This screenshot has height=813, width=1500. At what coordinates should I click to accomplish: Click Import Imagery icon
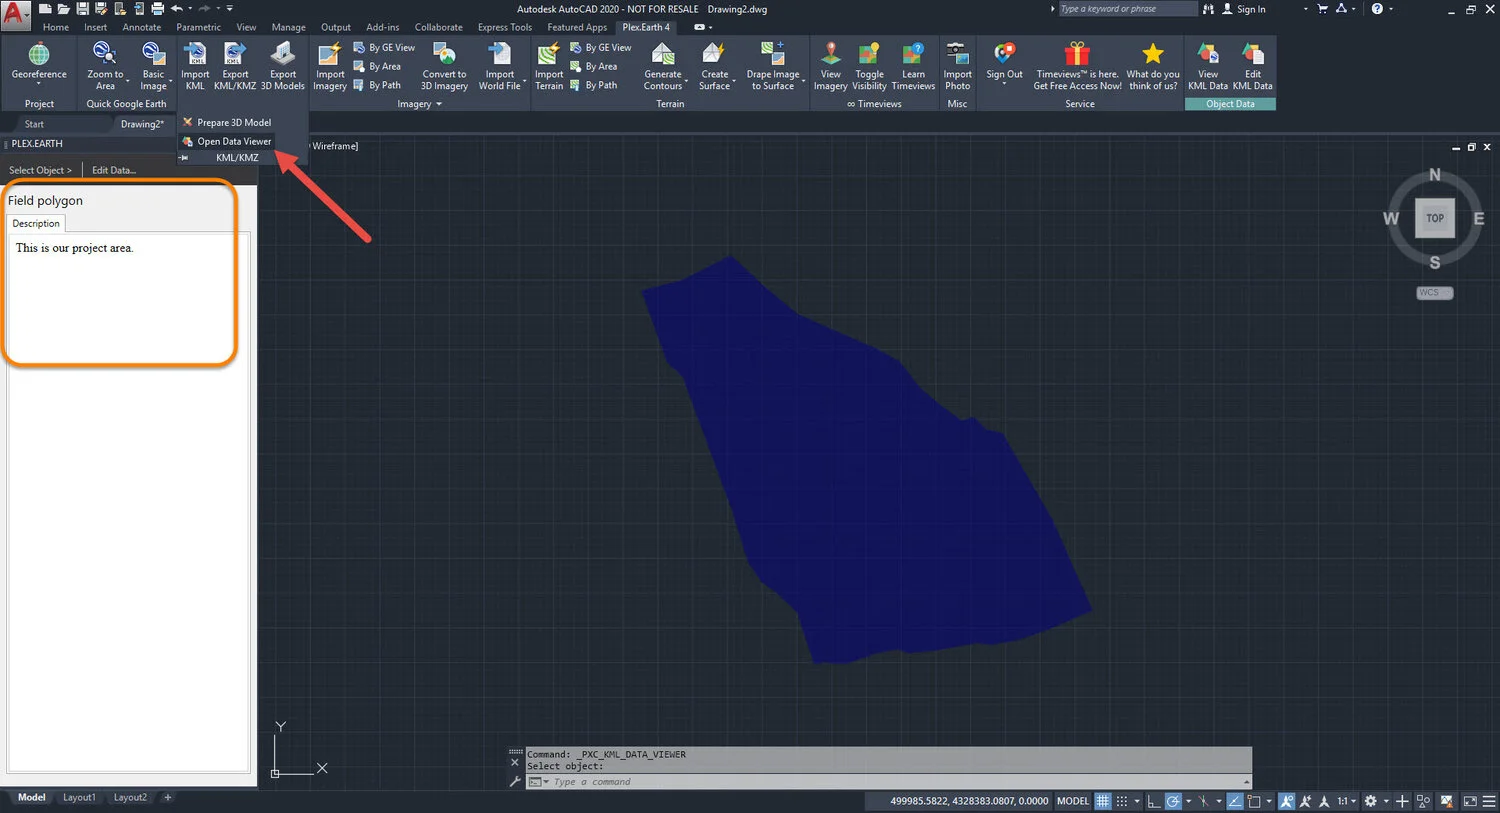pyautogui.click(x=329, y=53)
